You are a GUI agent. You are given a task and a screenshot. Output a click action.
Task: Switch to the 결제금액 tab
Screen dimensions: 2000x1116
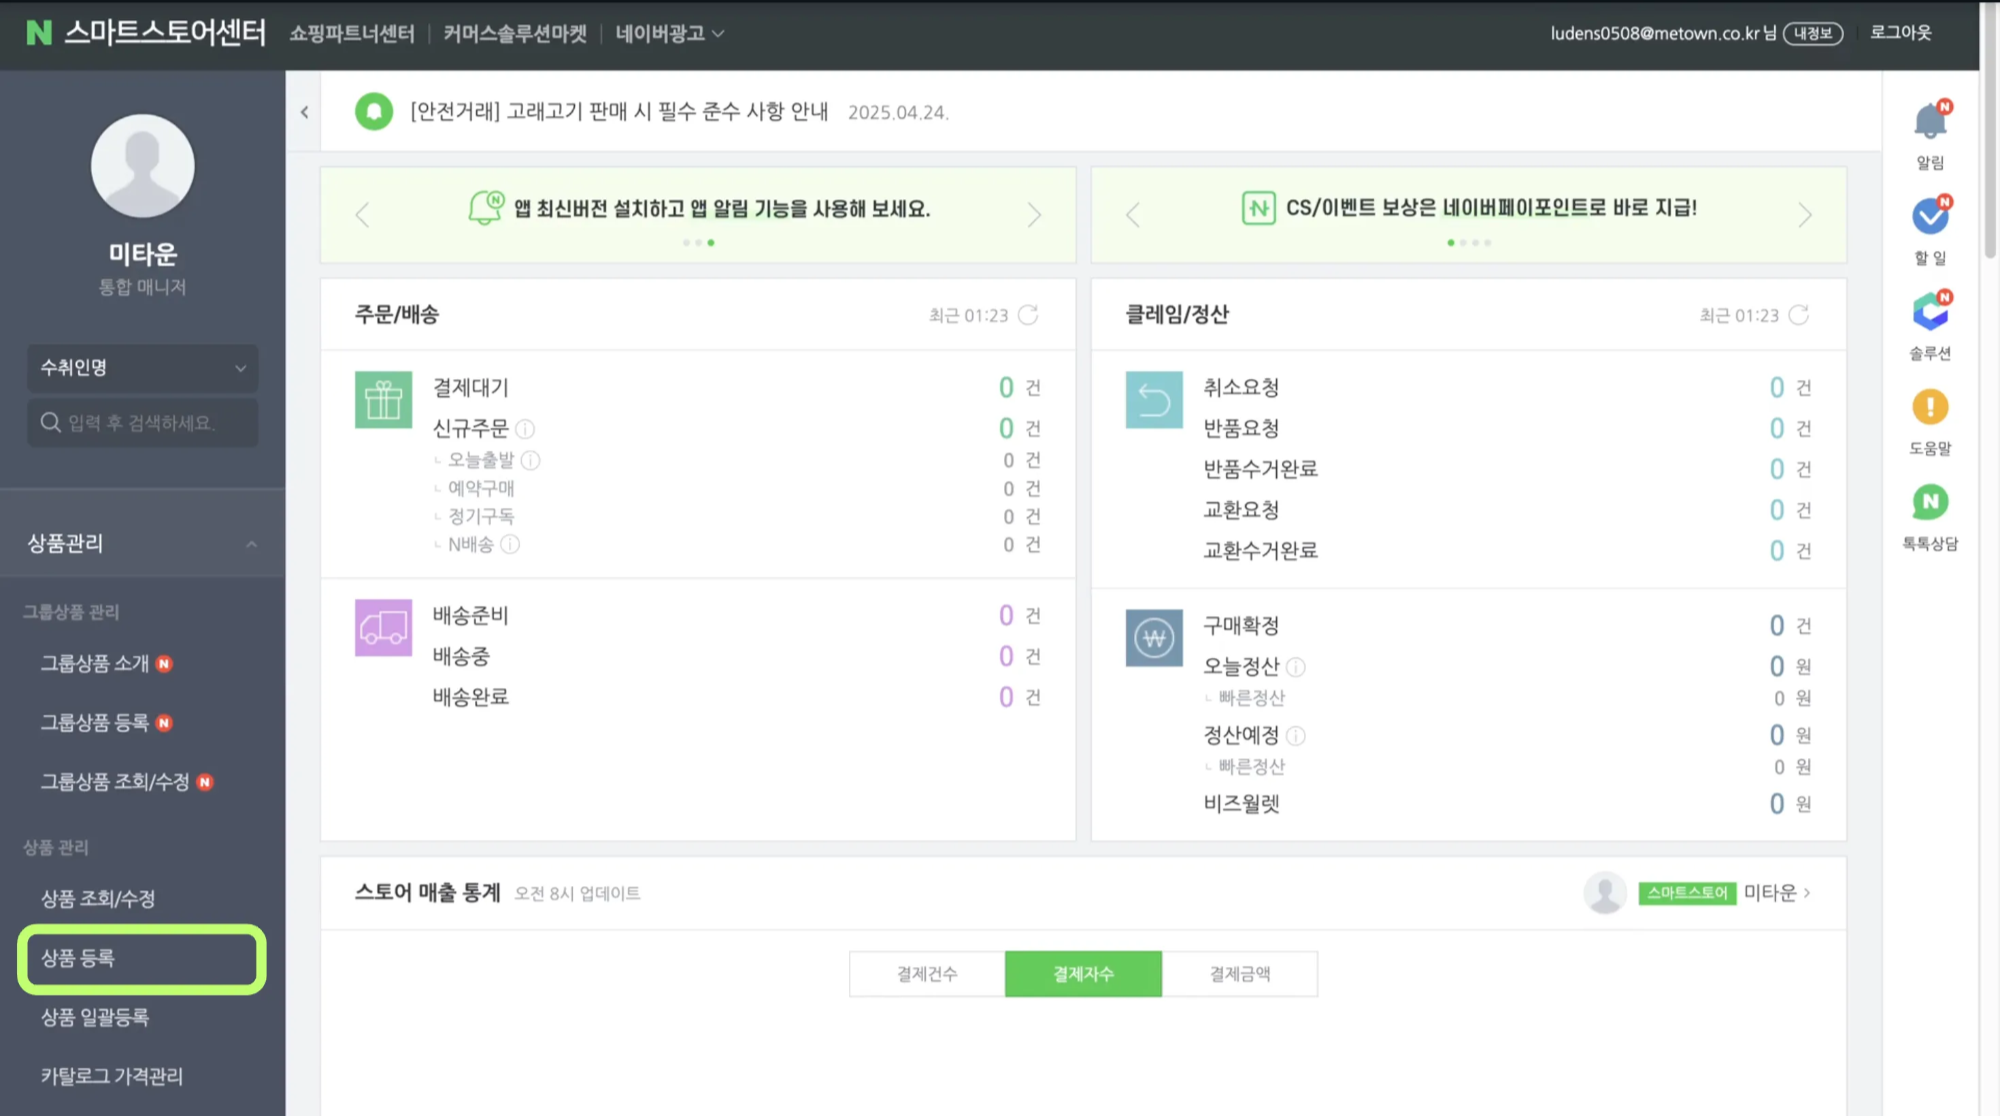click(x=1240, y=973)
